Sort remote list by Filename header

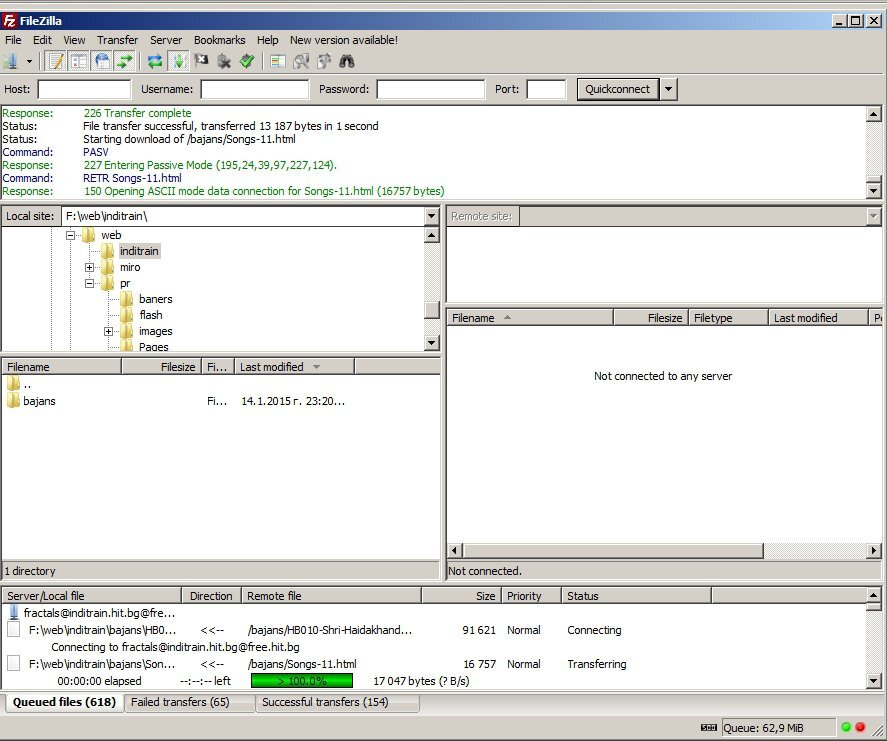[x=529, y=318]
